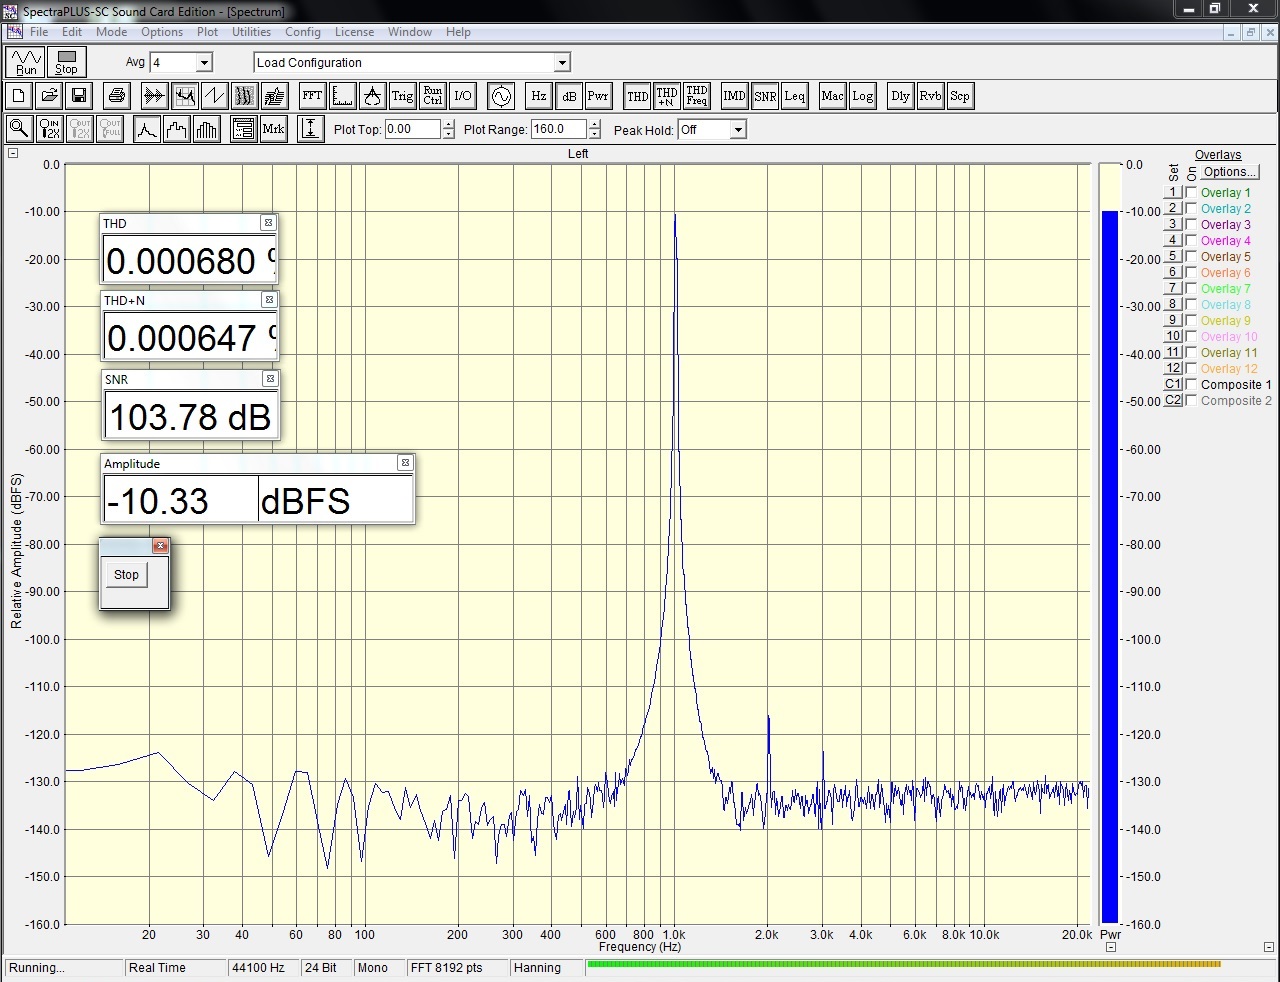Open the Mode menu
The height and width of the screenshot is (982, 1280).
(x=111, y=32)
